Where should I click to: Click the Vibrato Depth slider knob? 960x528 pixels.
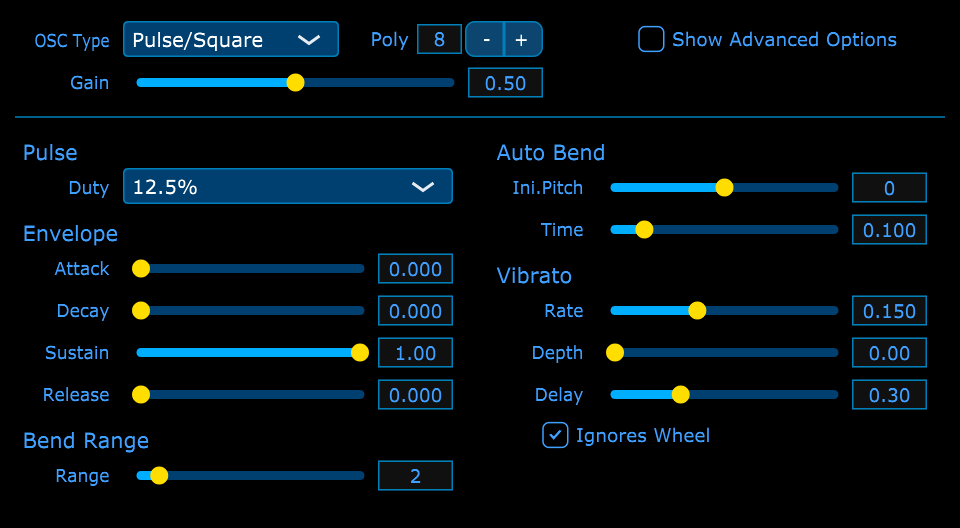615,352
